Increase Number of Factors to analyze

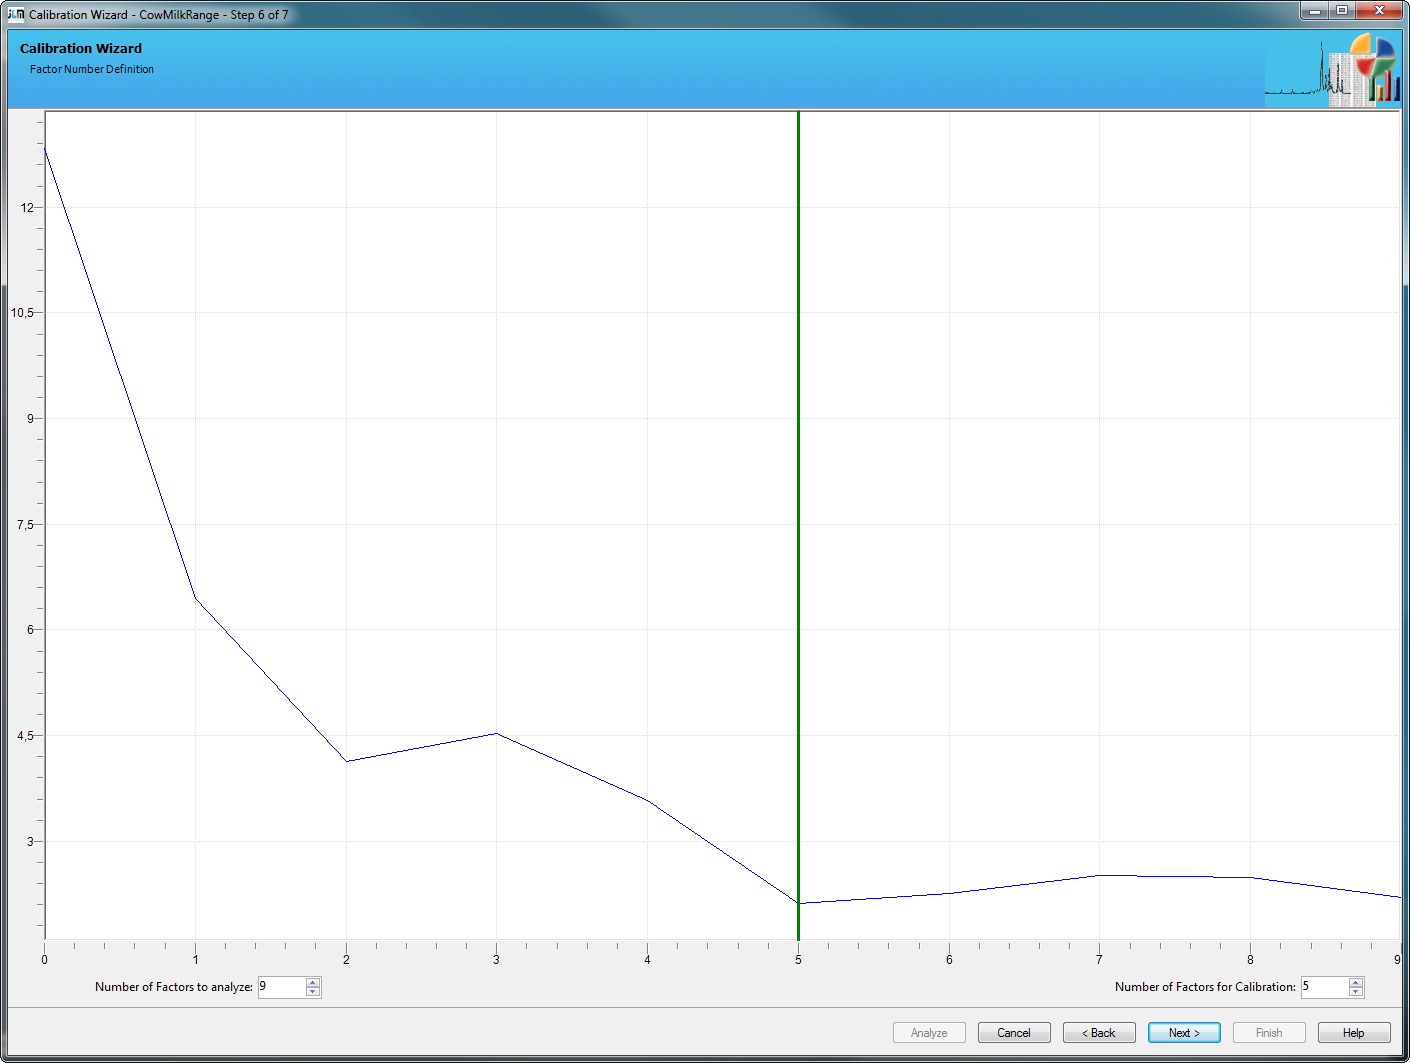tap(313, 982)
